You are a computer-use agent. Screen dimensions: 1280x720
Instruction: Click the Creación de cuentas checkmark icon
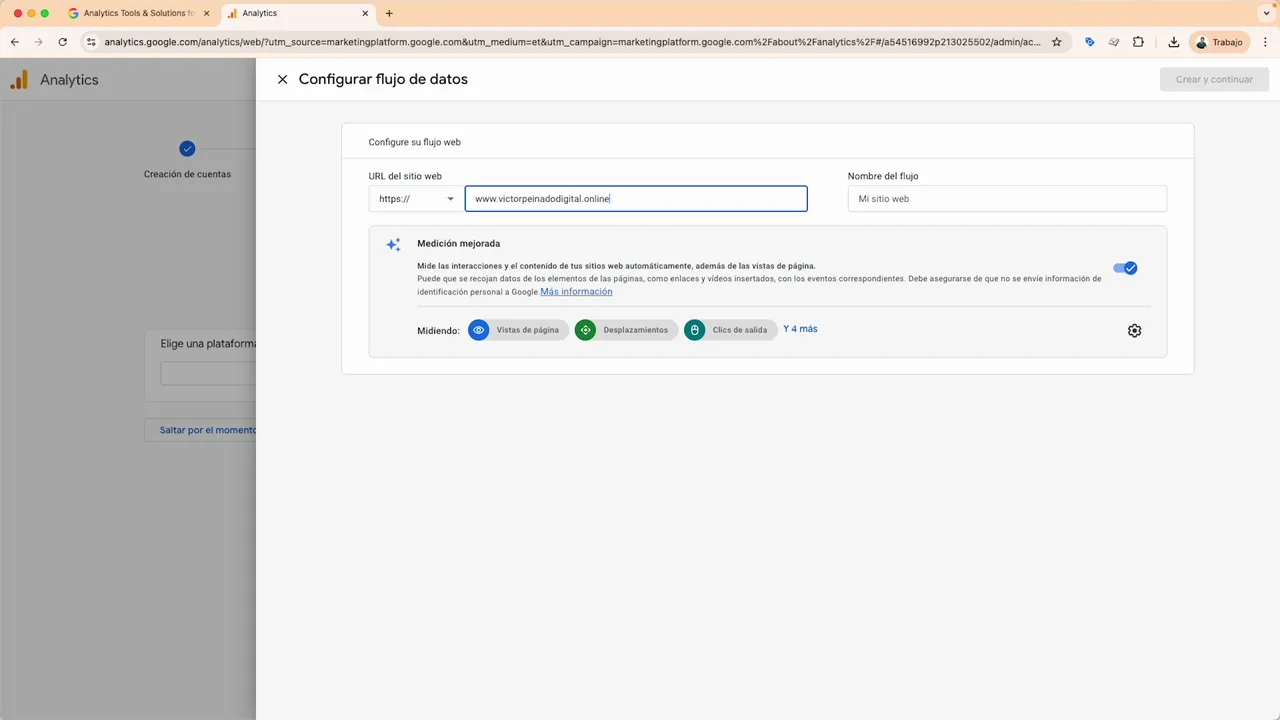coord(187,148)
